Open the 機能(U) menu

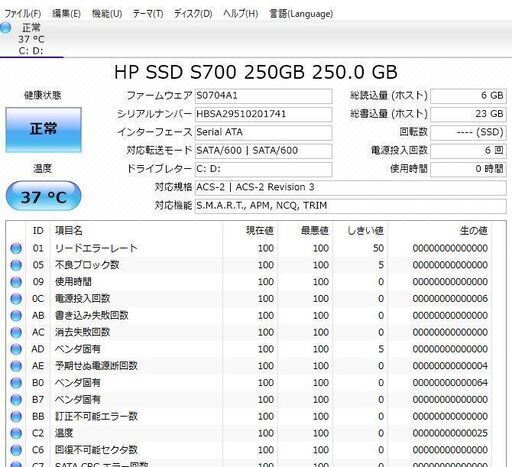tap(107, 14)
